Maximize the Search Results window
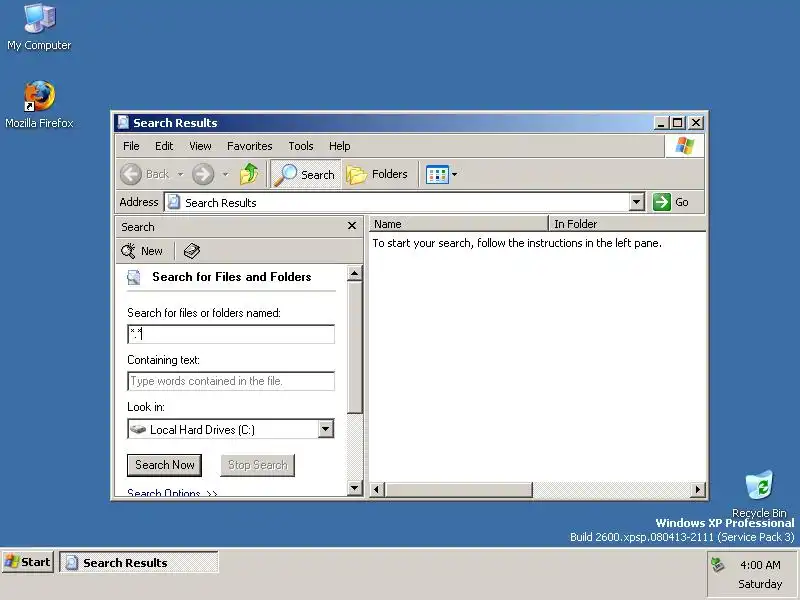Image resolution: width=800 pixels, height=600 pixels. pos(678,123)
